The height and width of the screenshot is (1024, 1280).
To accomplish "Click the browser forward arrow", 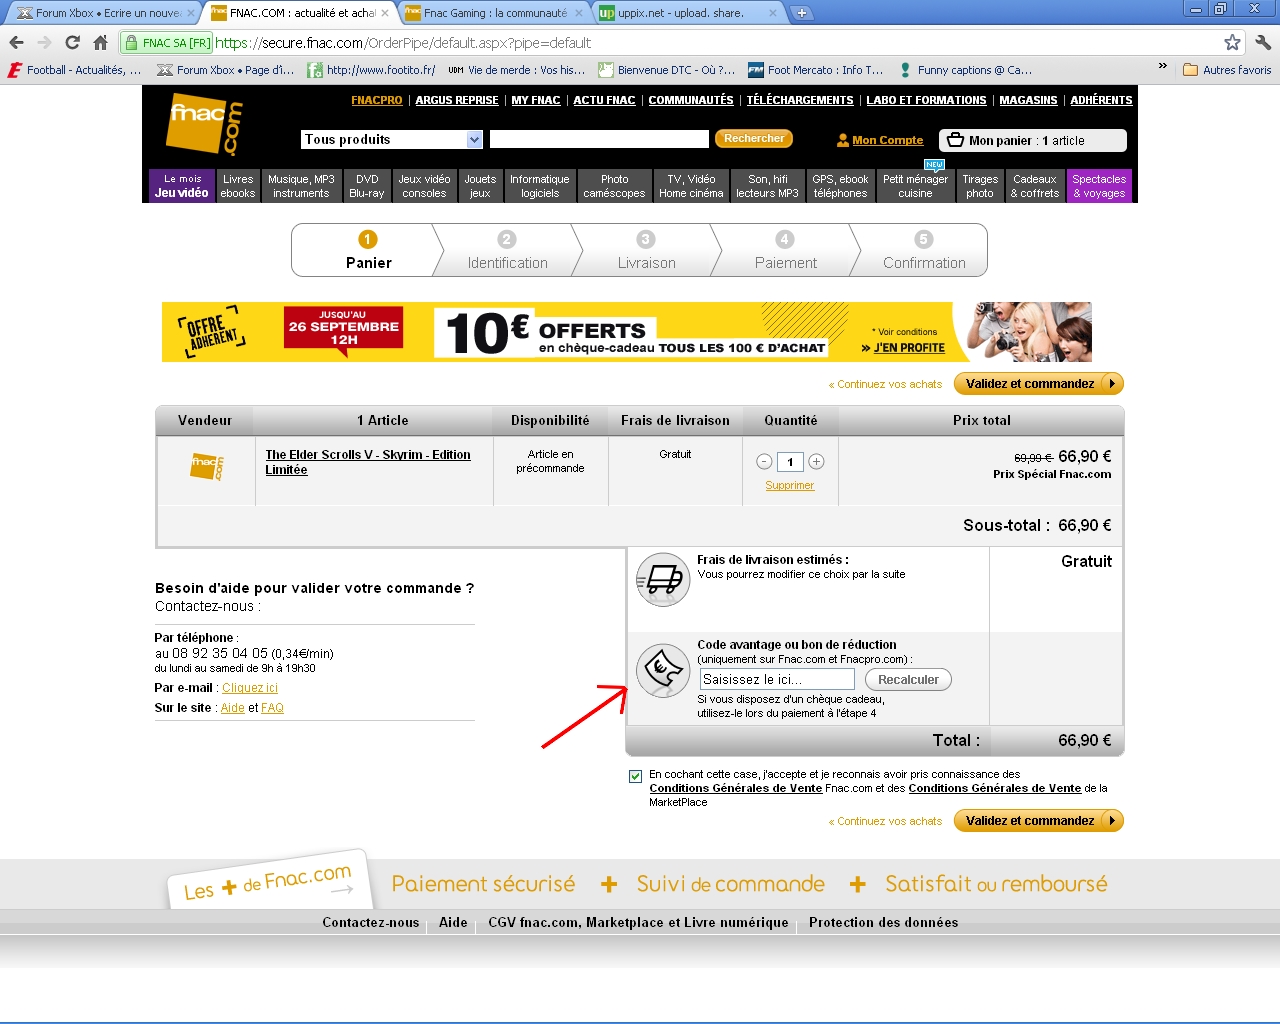I will pos(44,43).
